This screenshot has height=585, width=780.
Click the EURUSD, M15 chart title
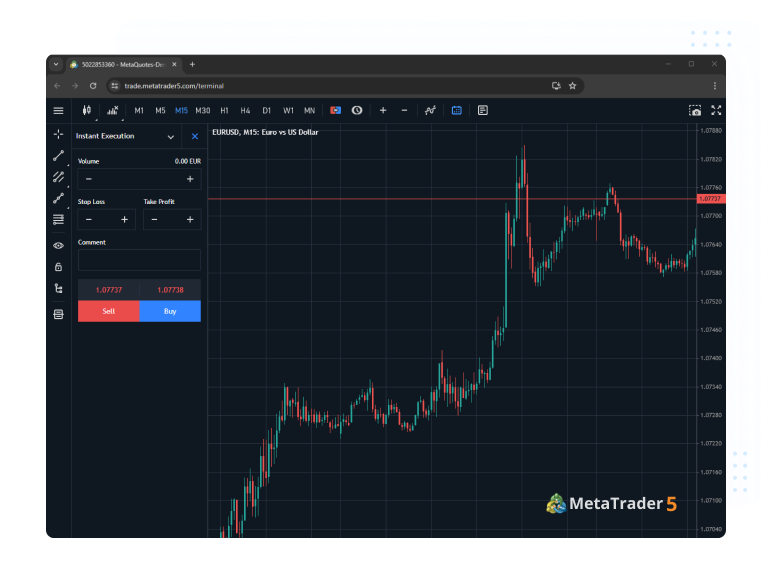click(265, 132)
